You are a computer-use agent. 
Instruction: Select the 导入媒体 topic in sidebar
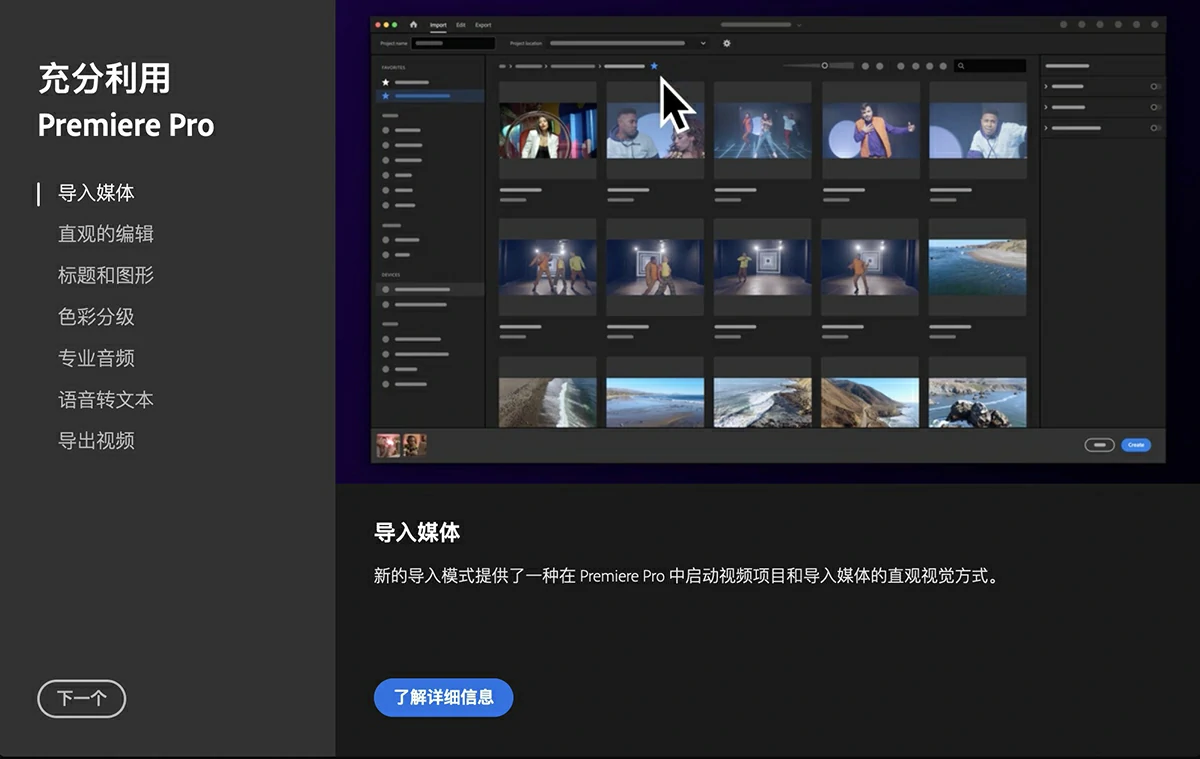[96, 193]
